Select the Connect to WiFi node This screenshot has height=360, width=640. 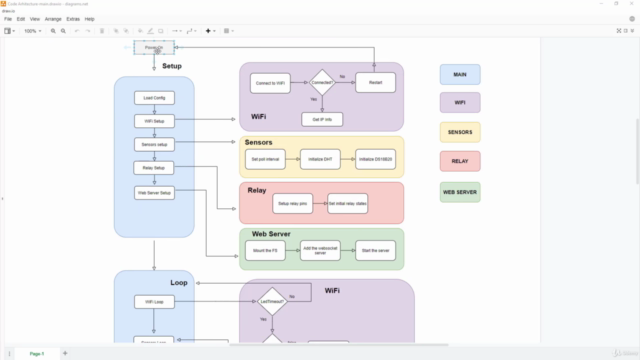(x=270, y=83)
